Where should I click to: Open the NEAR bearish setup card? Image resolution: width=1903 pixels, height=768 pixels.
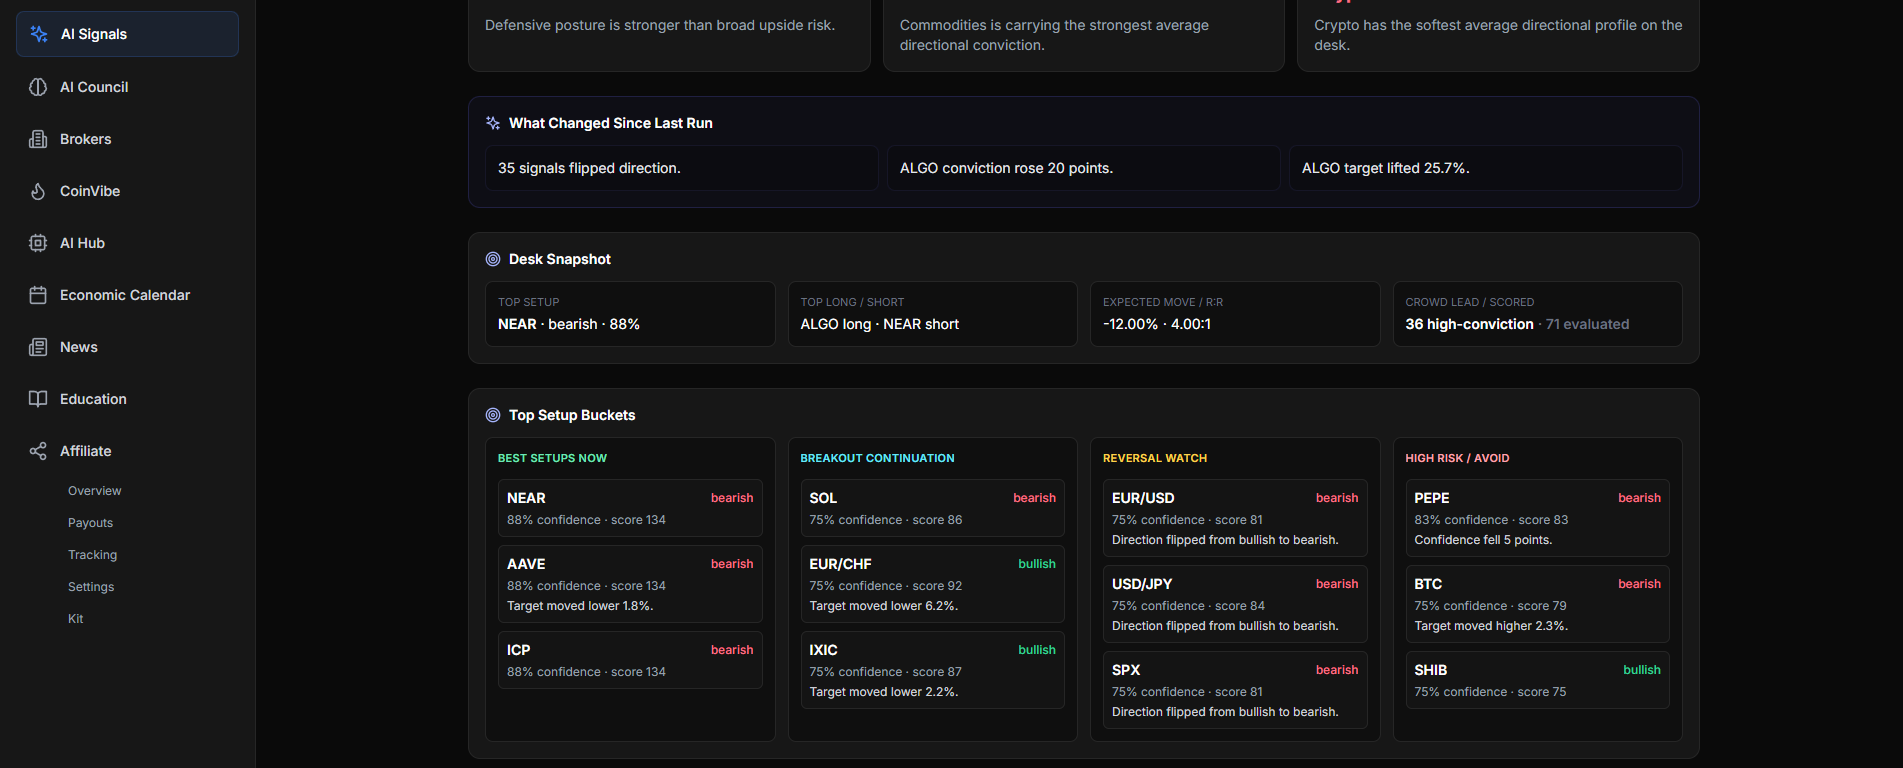click(629, 508)
